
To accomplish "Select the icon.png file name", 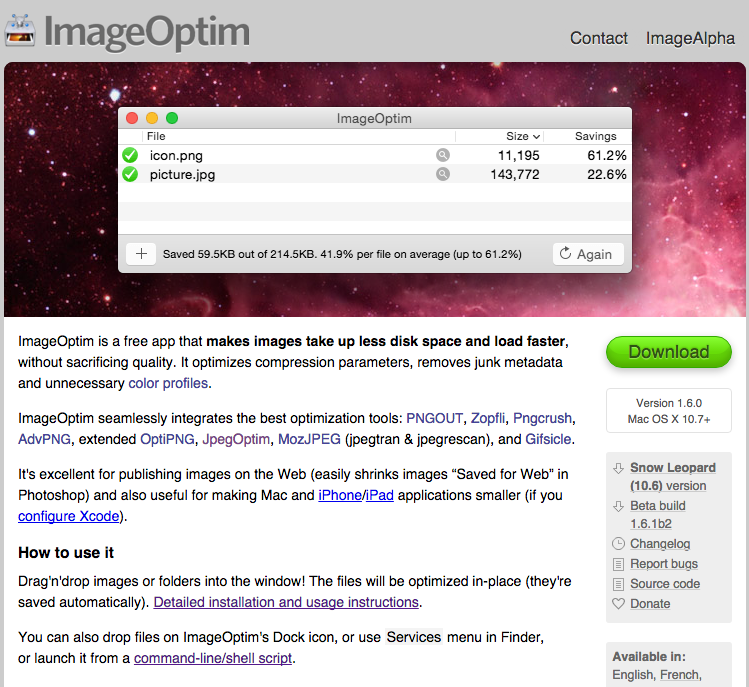I will coord(176,156).
